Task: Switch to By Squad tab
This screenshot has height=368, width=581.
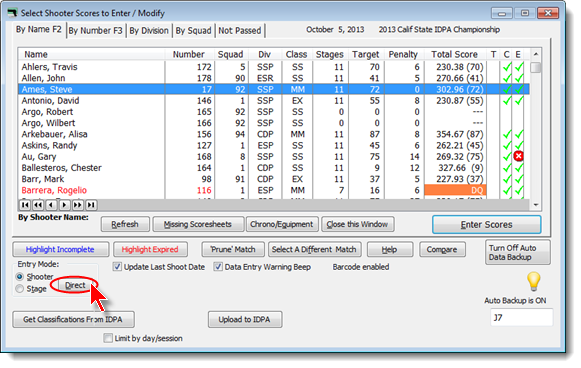Action: coord(193,30)
